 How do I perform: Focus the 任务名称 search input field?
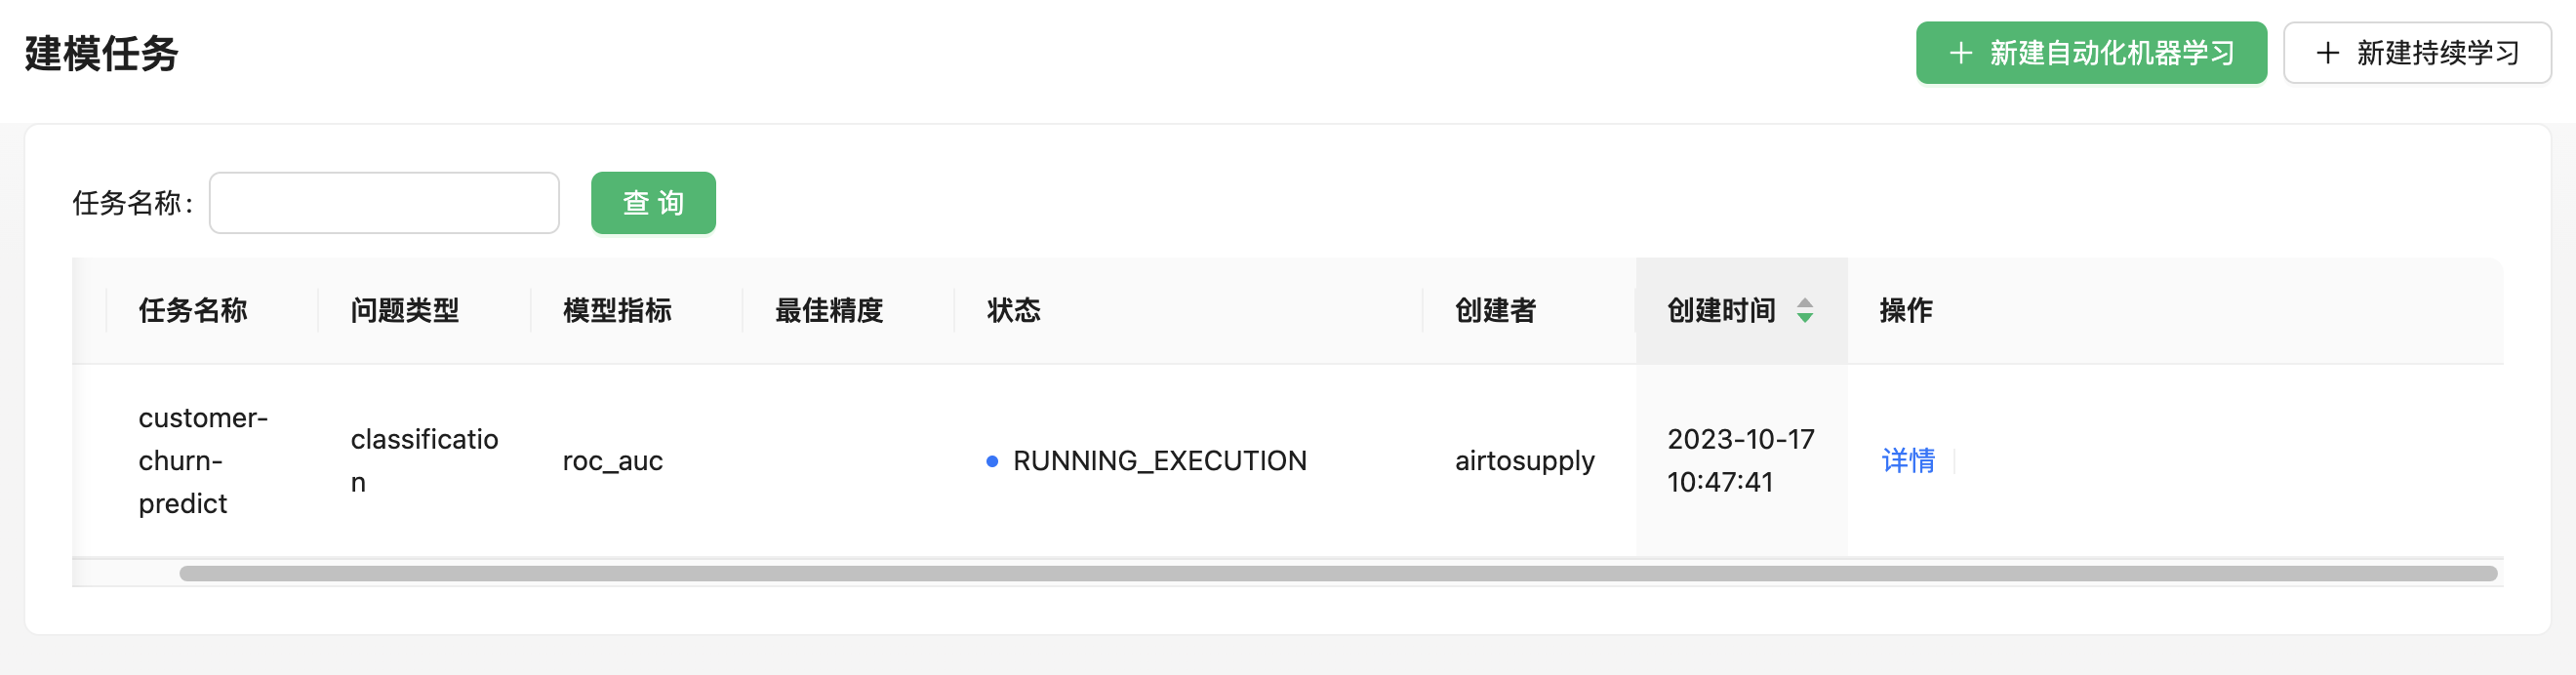tap(384, 203)
